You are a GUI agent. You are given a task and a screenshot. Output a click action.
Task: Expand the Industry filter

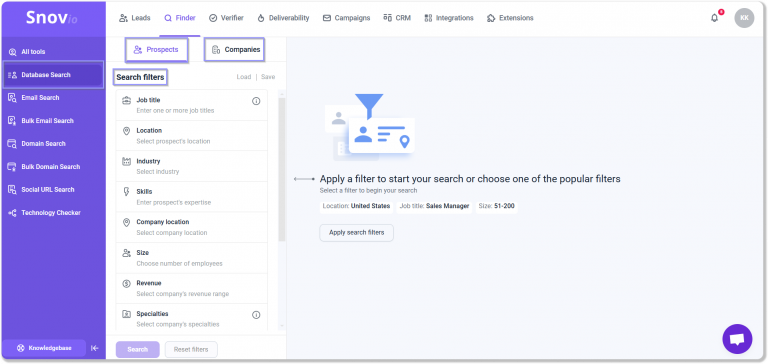(192, 166)
